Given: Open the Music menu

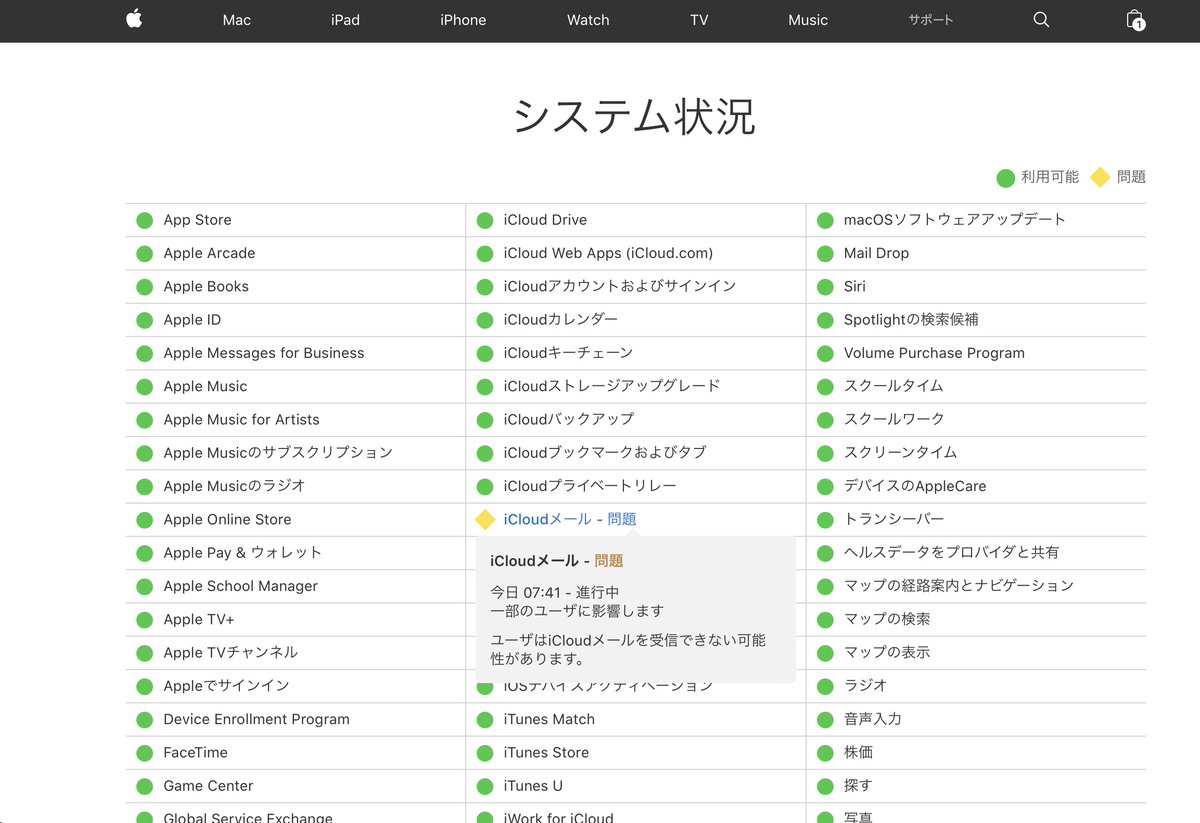Looking at the screenshot, I should pos(808,20).
